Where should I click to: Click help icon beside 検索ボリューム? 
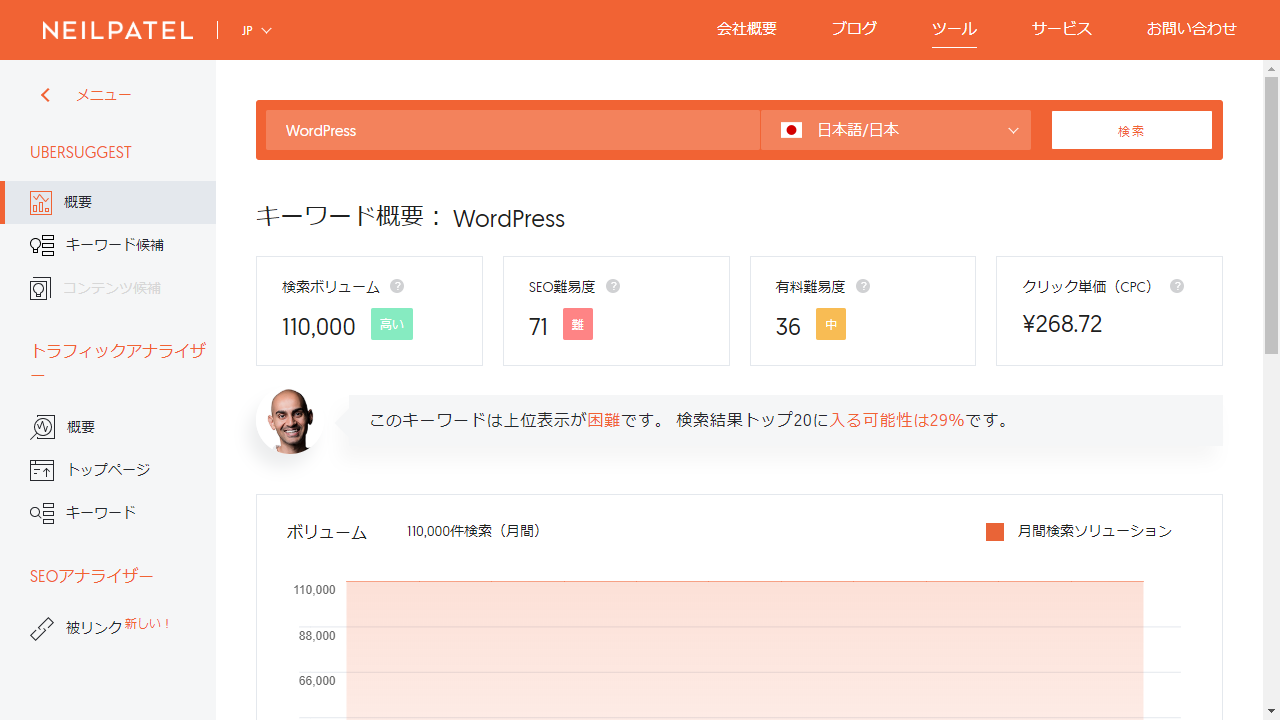397,286
